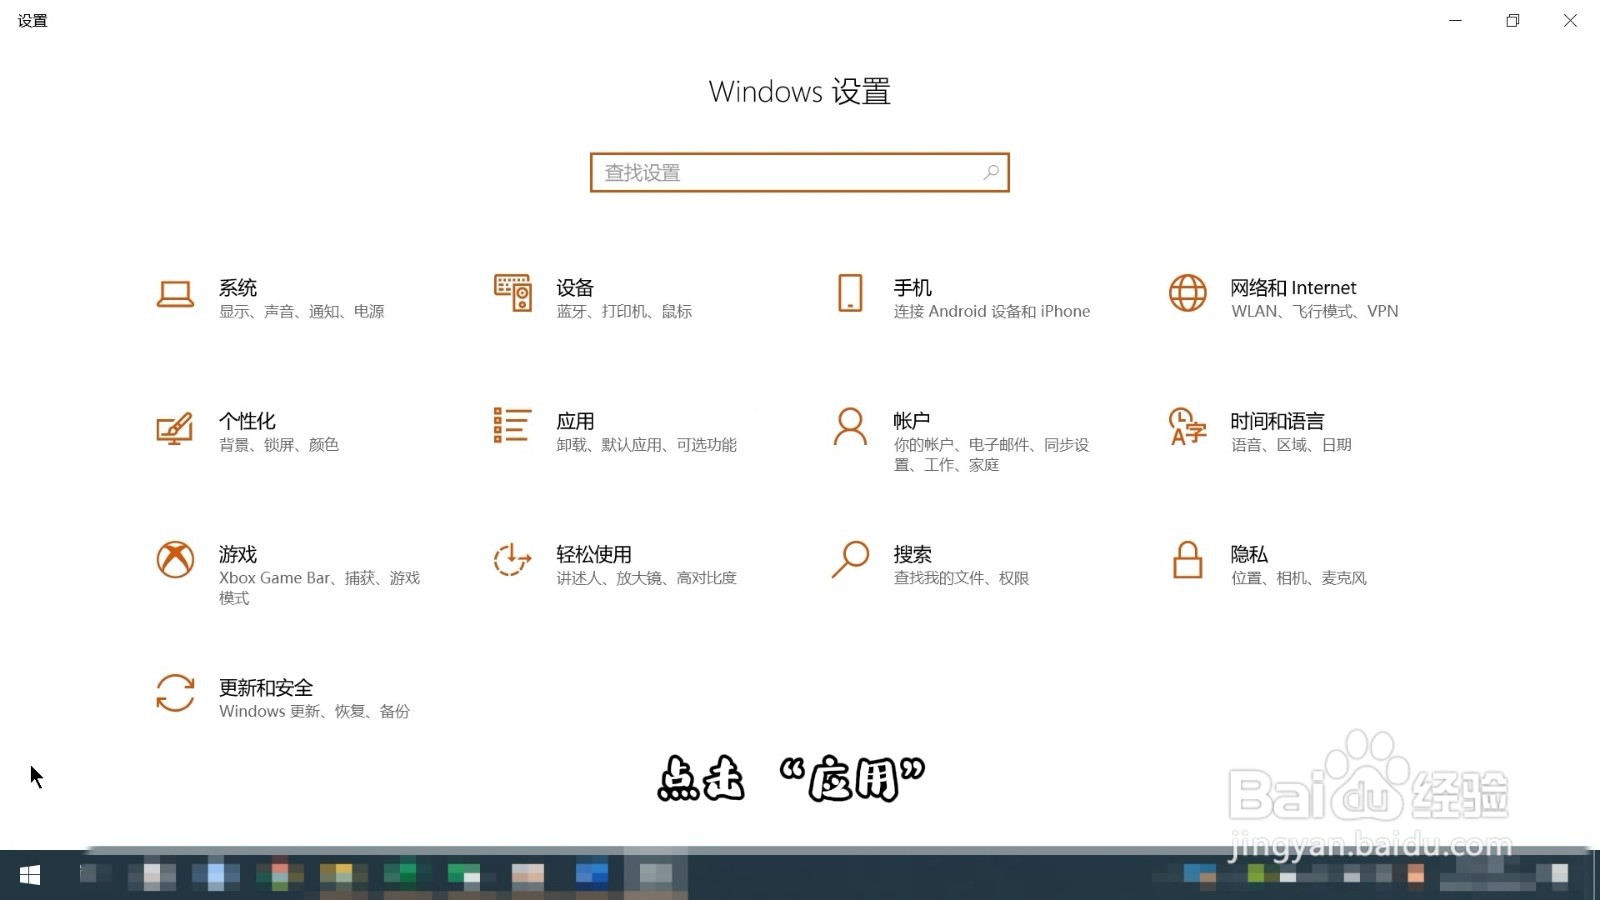Click the magnifier icon in search box

point(990,172)
